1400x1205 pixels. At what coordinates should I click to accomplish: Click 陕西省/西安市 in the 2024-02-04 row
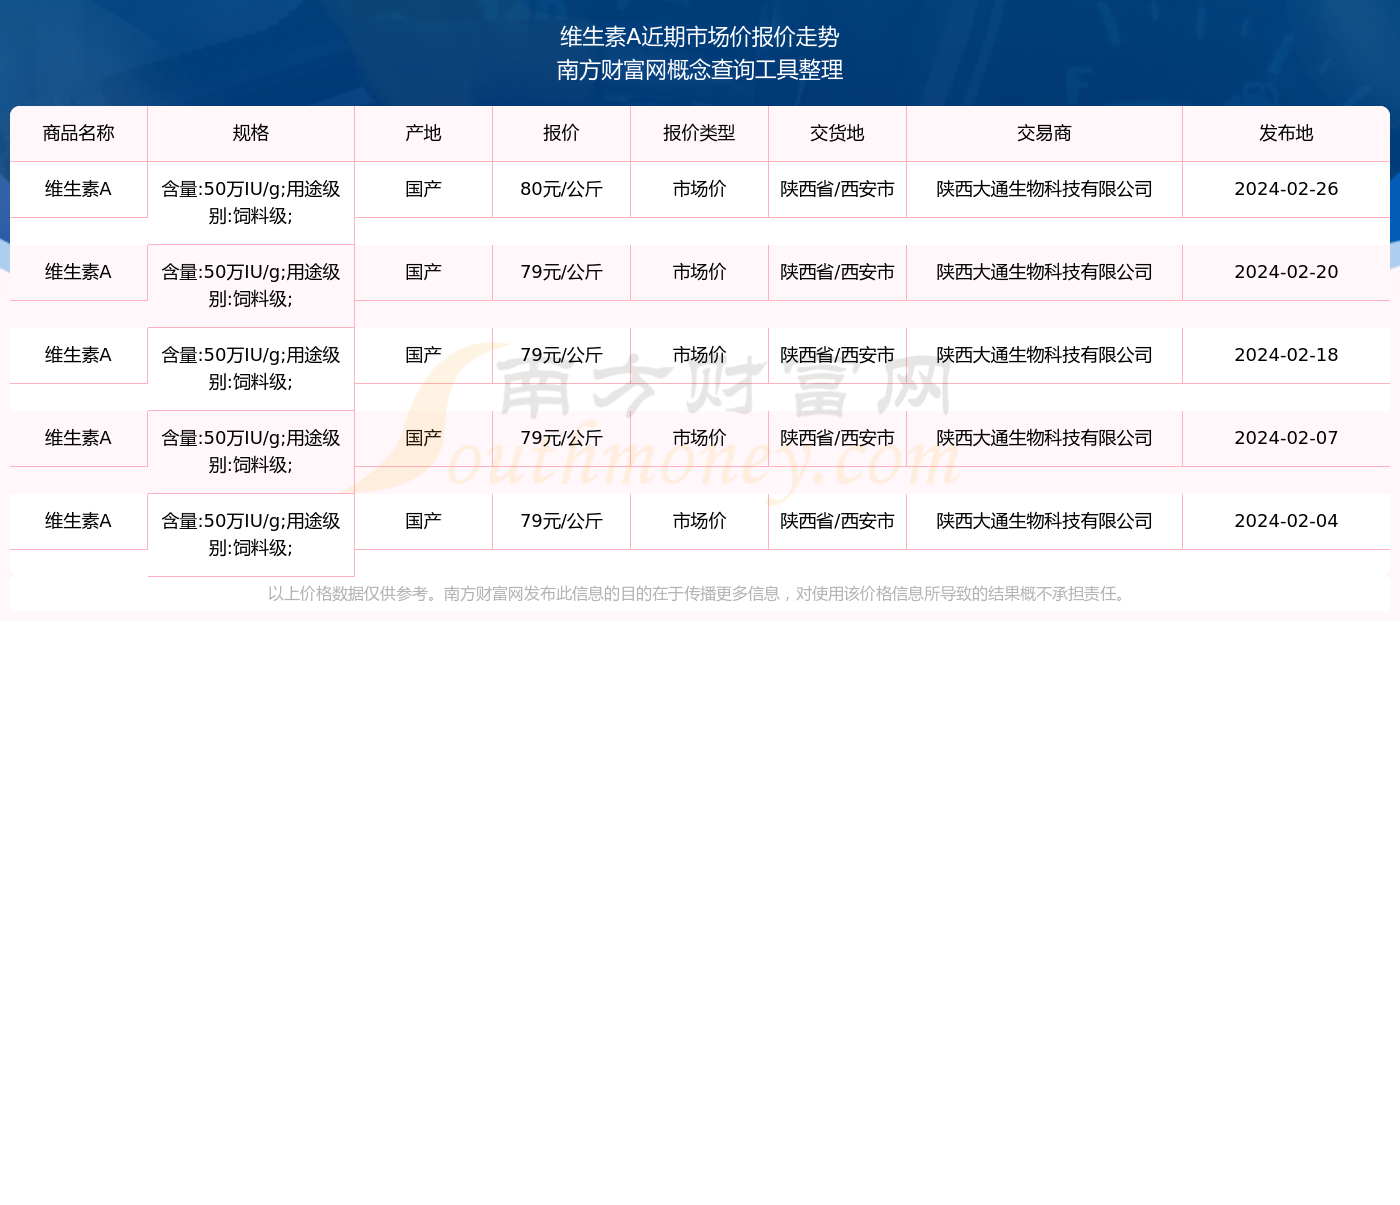click(x=838, y=521)
